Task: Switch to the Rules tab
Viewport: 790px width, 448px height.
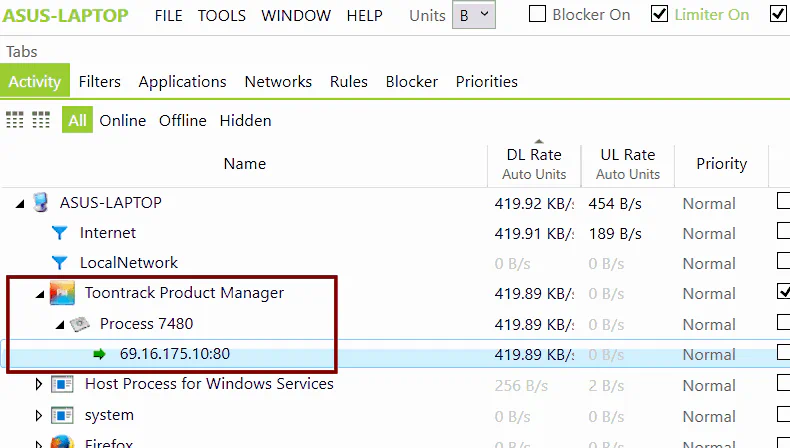Action: (349, 82)
